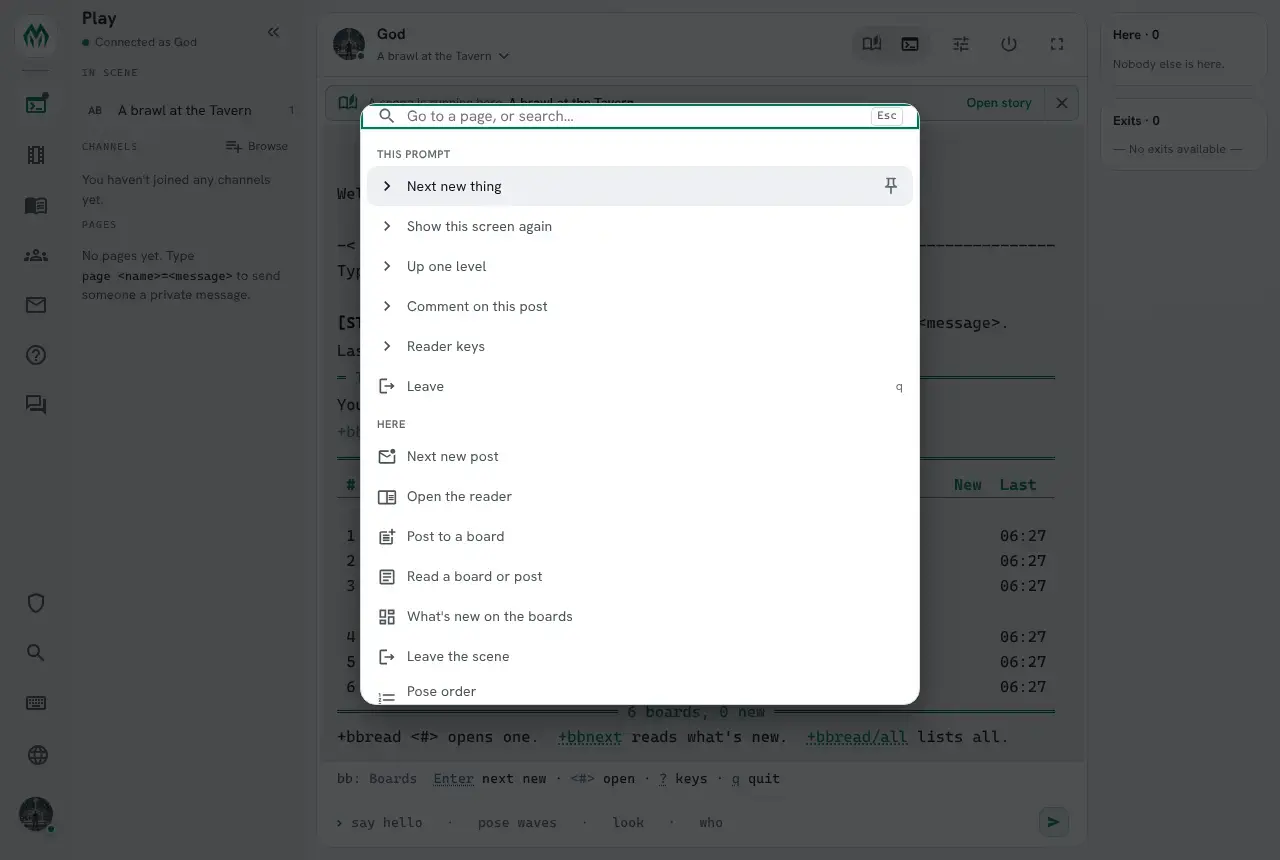This screenshot has height=860, width=1280.
Task: Enter fullscreen with the header corner-brackets icon
Action: coord(1057,44)
